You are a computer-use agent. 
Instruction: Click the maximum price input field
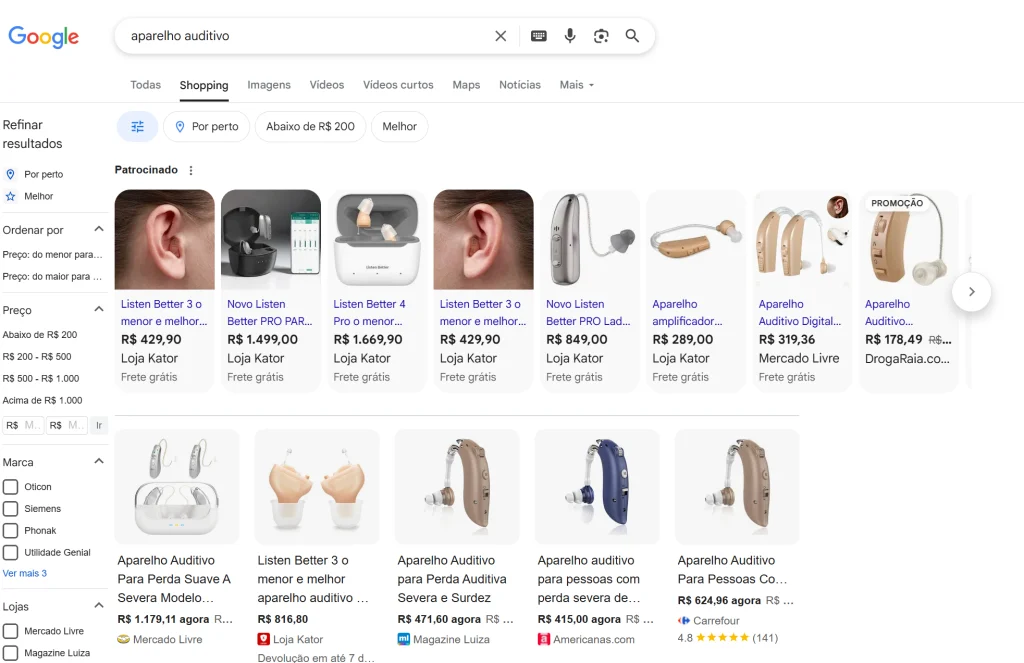[x=67, y=425]
